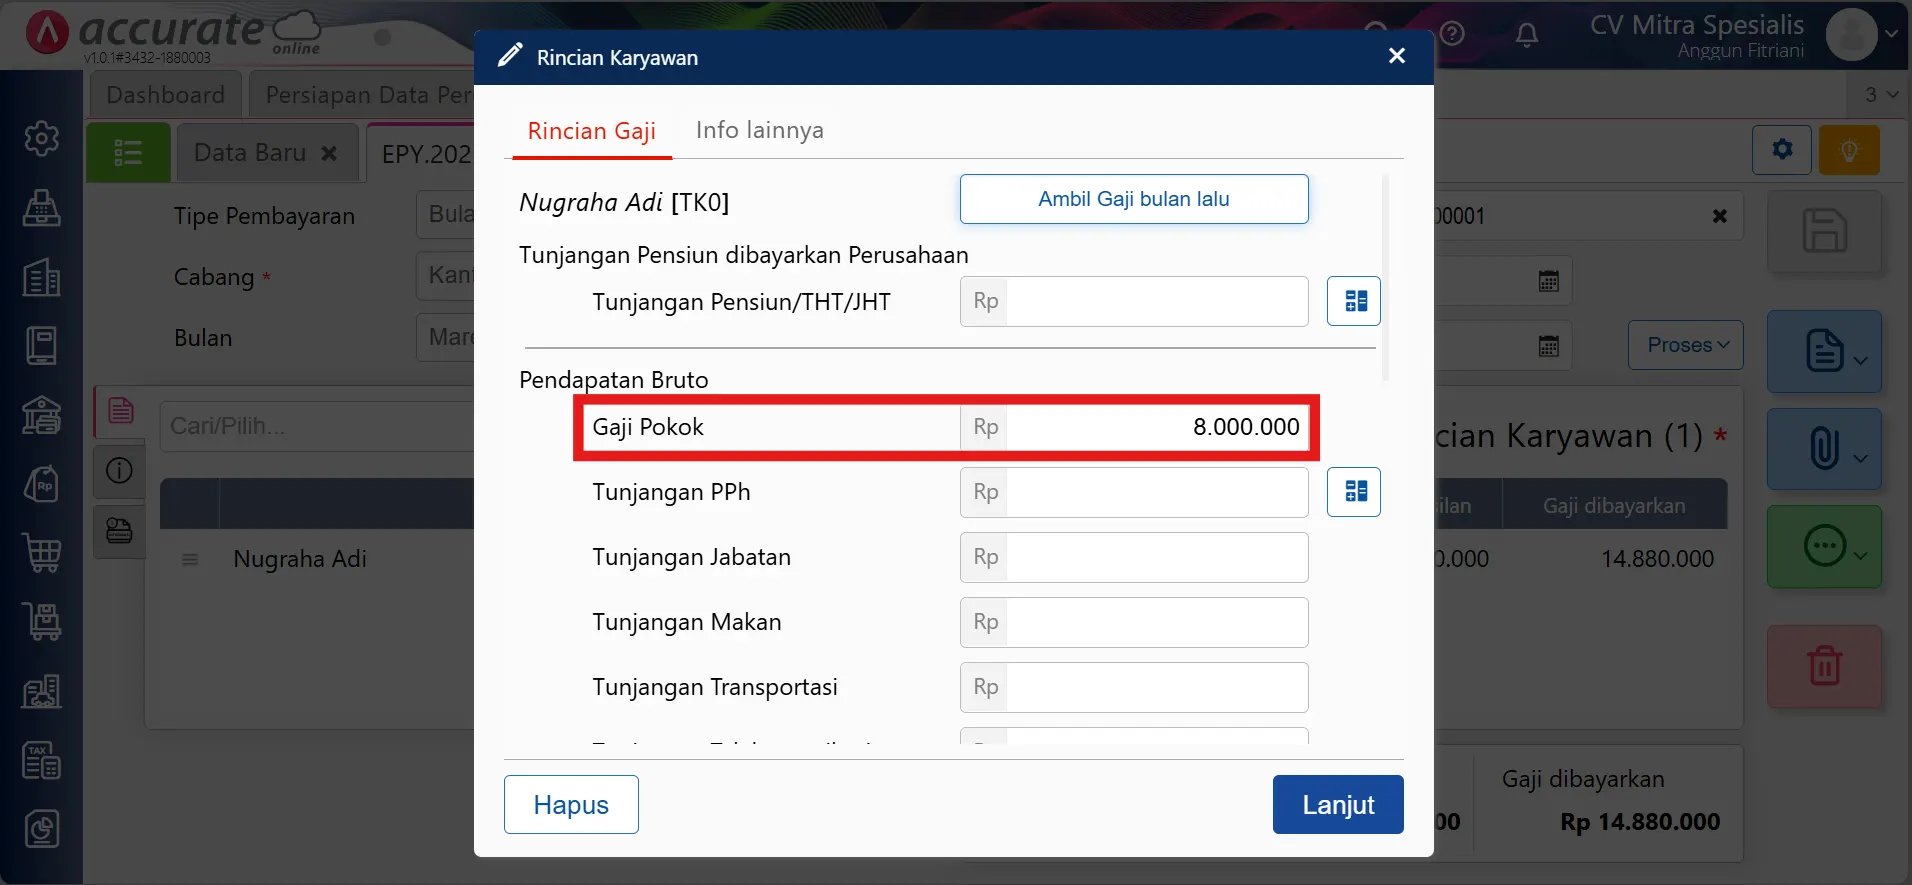Screen dimensions: 1912x885
Task: Open the paperclip attachment dropdown button
Action: pyautogui.click(x=1825, y=448)
